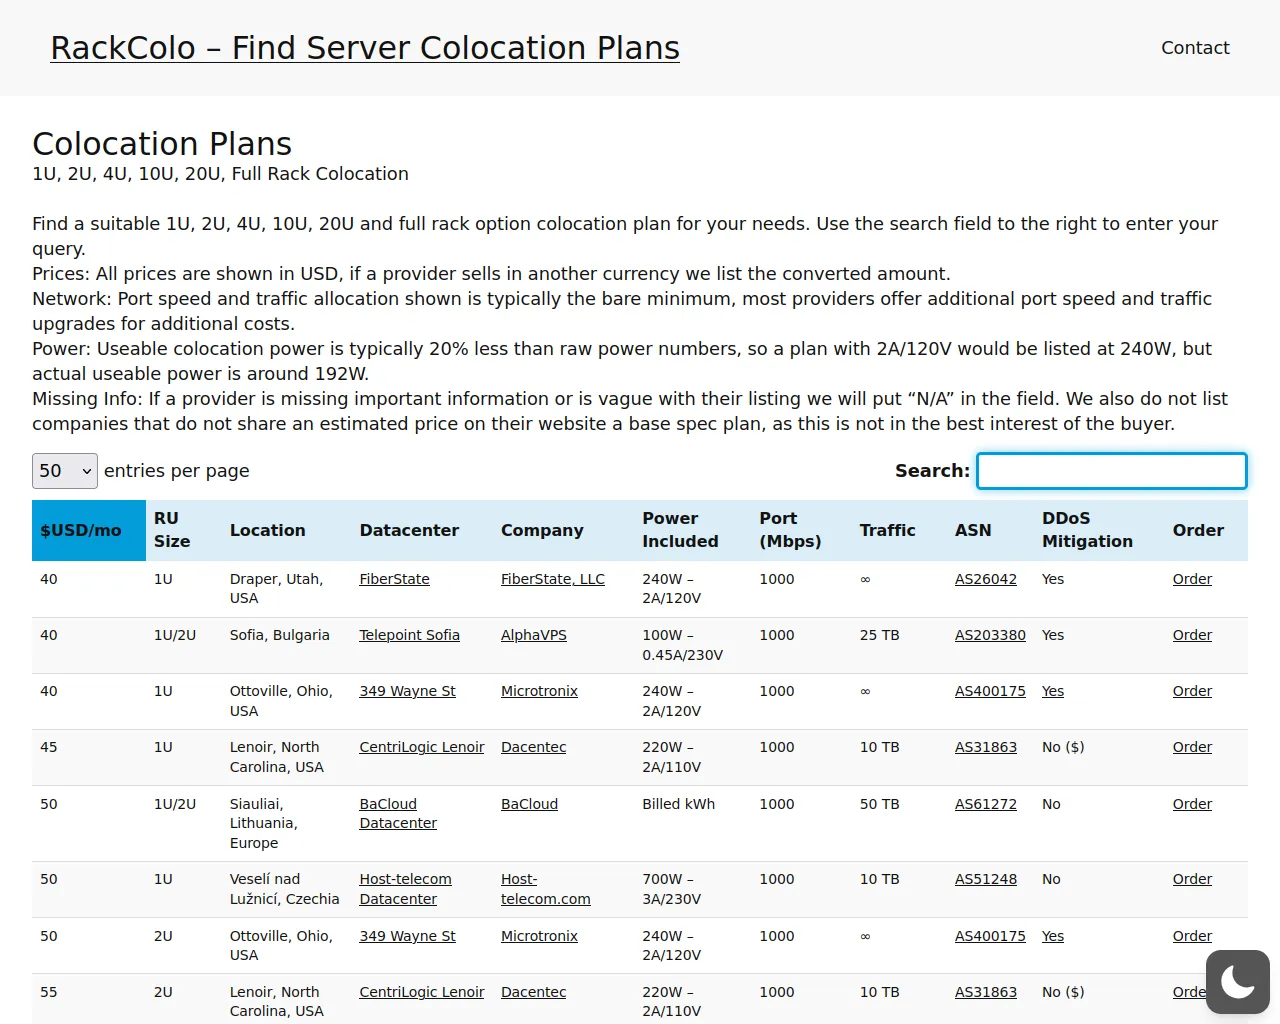Sort by the Location column header
The image size is (1280, 1024).
[x=267, y=531]
